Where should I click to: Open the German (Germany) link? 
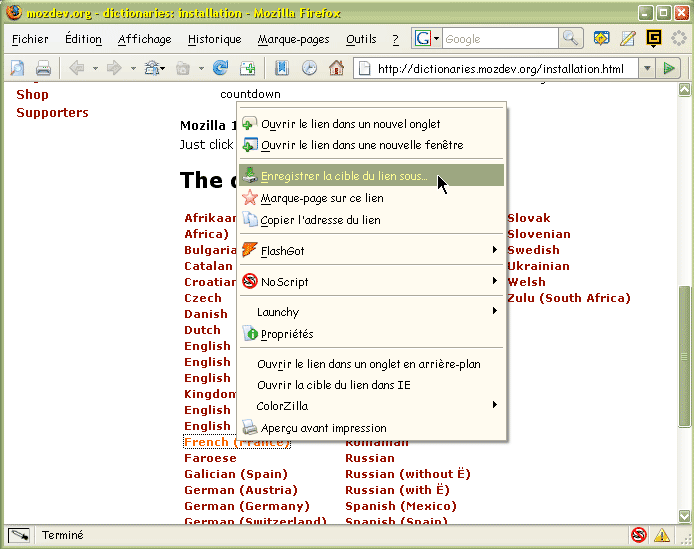247,506
